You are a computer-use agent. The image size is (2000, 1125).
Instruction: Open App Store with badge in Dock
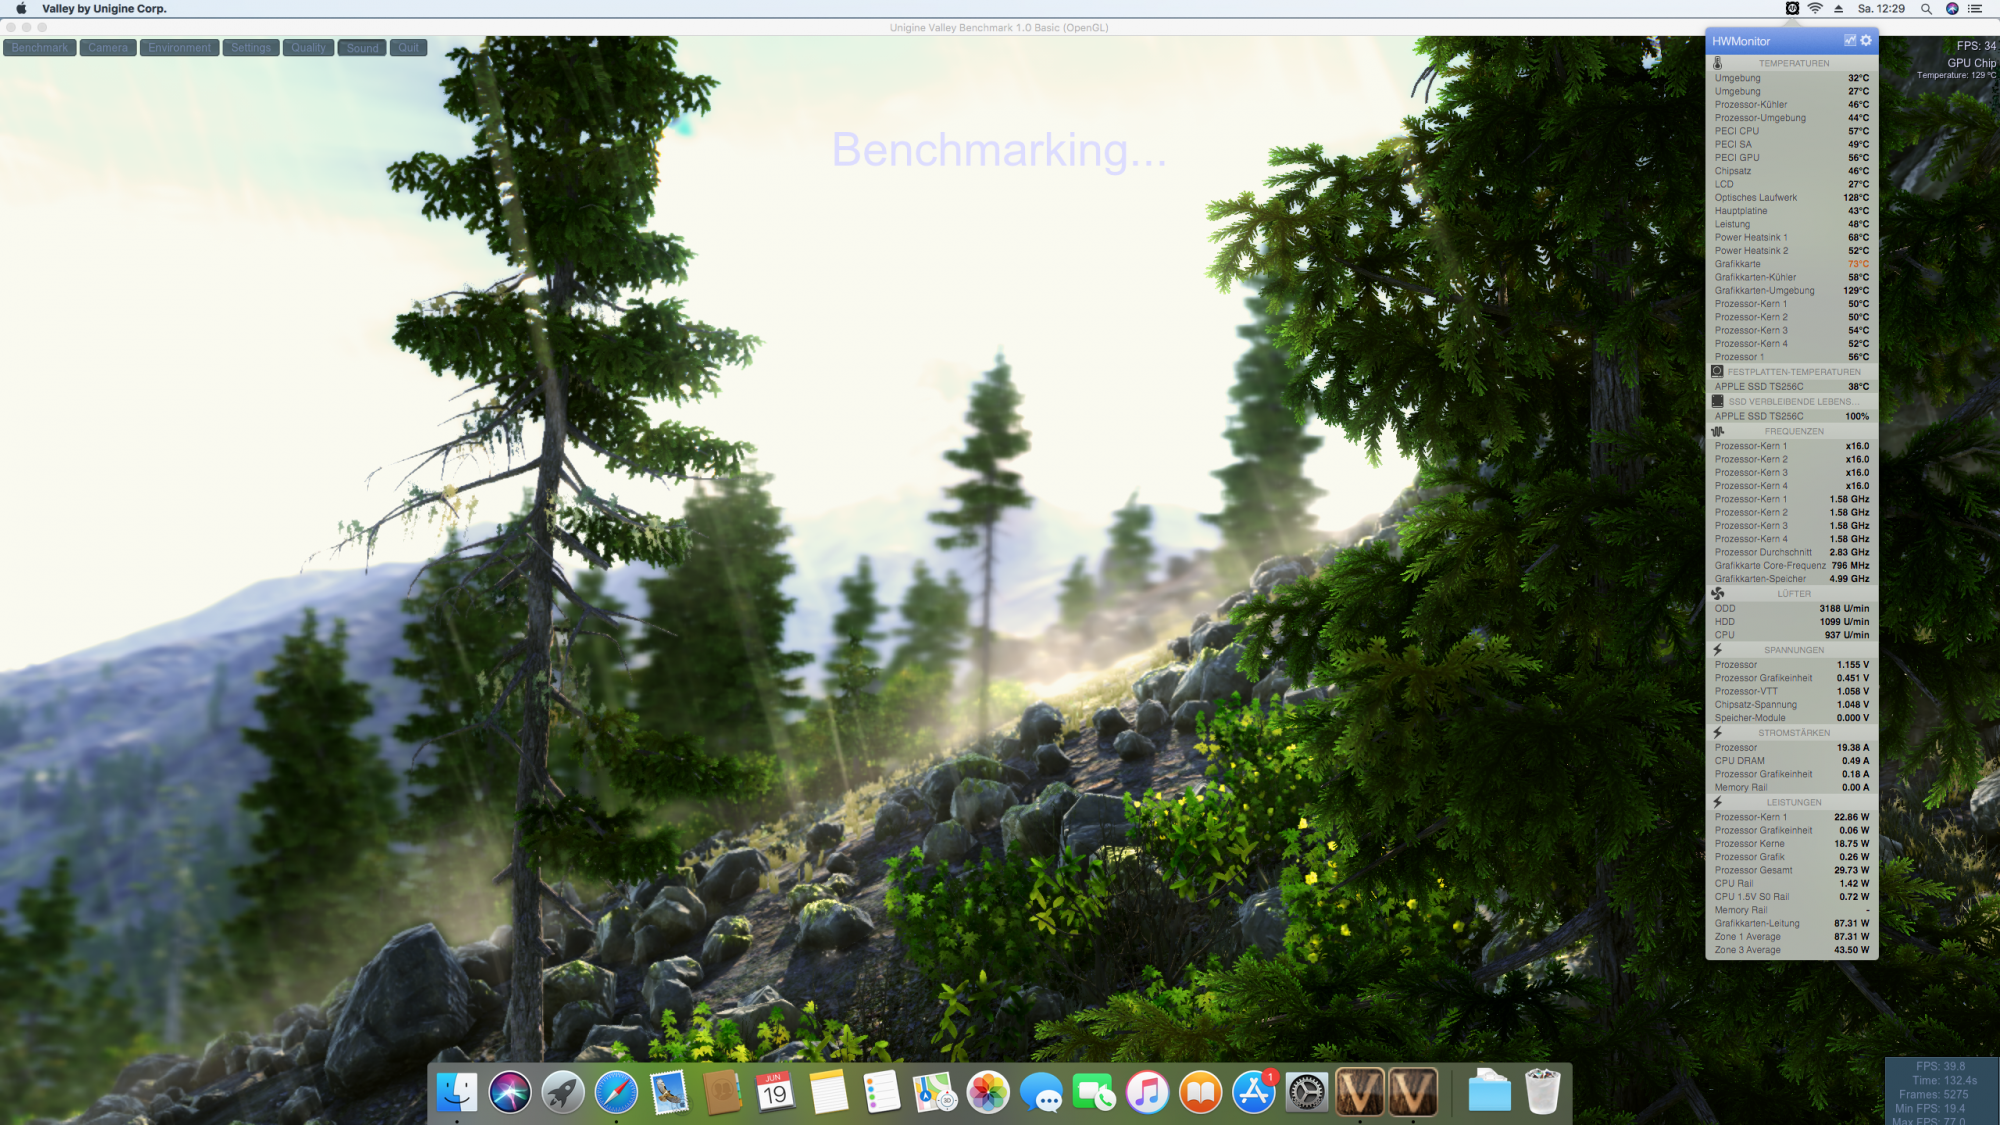pos(1253,1092)
